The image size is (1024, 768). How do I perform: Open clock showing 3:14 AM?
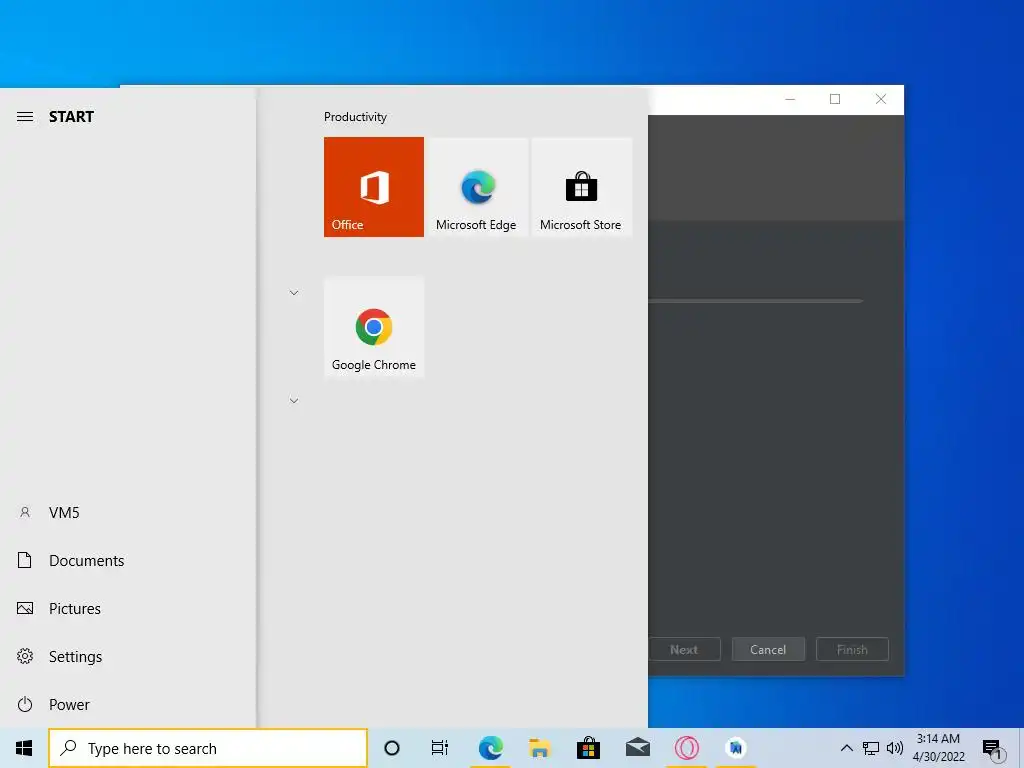pos(938,748)
